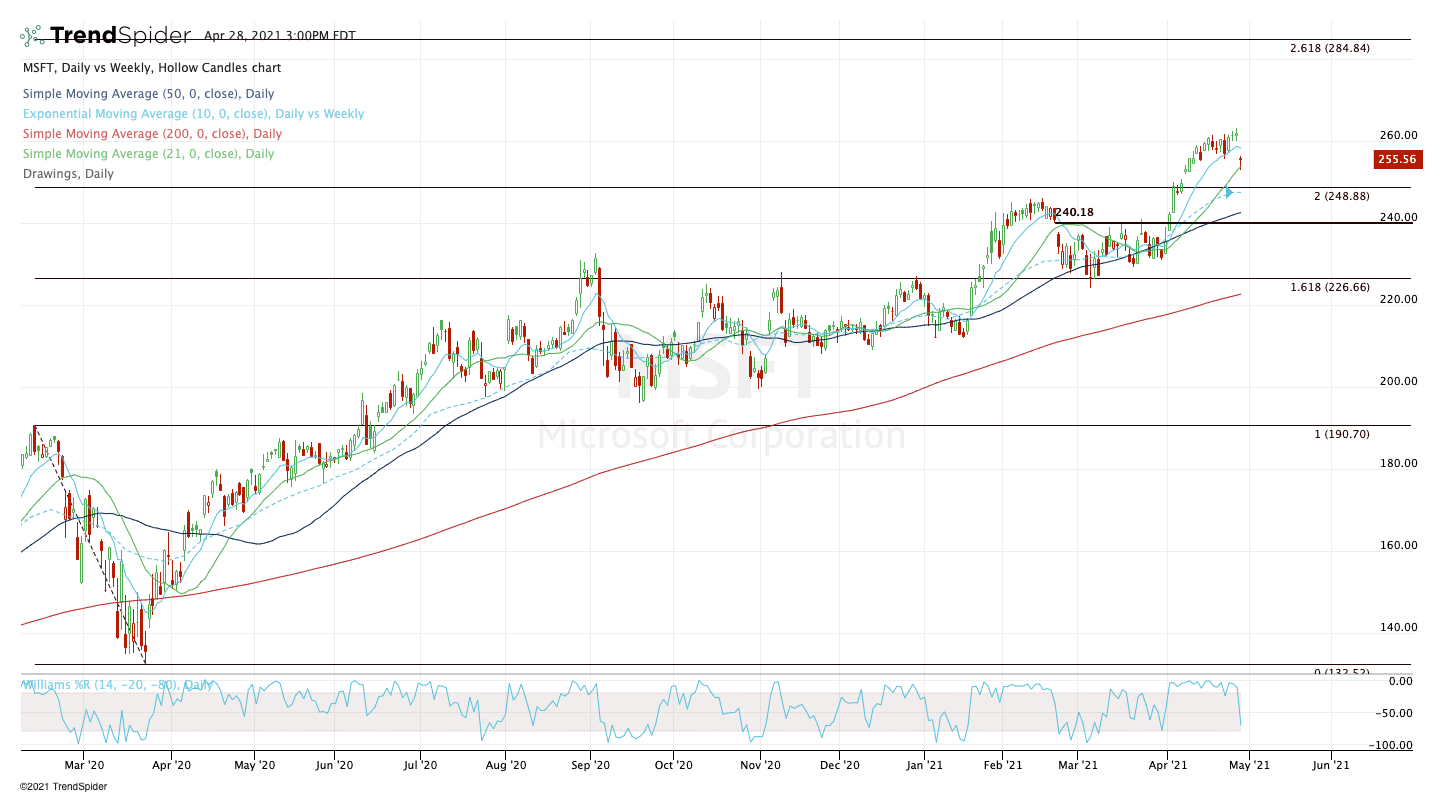Click the Drawings, Daily legend entry
The width and height of the screenshot is (1443, 796).
[x=68, y=174]
